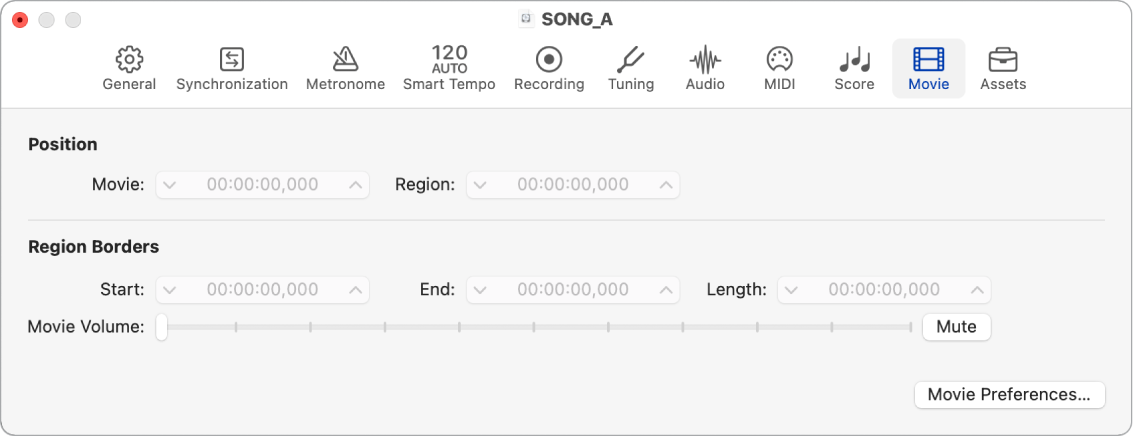Click the Movie Preferences… button
This screenshot has width=1134, height=436.
(1009, 395)
